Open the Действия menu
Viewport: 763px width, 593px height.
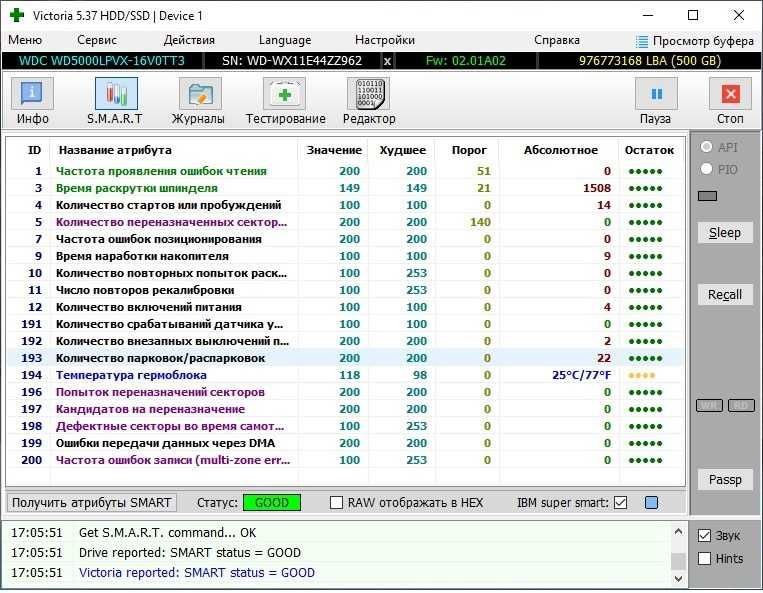coord(189,40)
